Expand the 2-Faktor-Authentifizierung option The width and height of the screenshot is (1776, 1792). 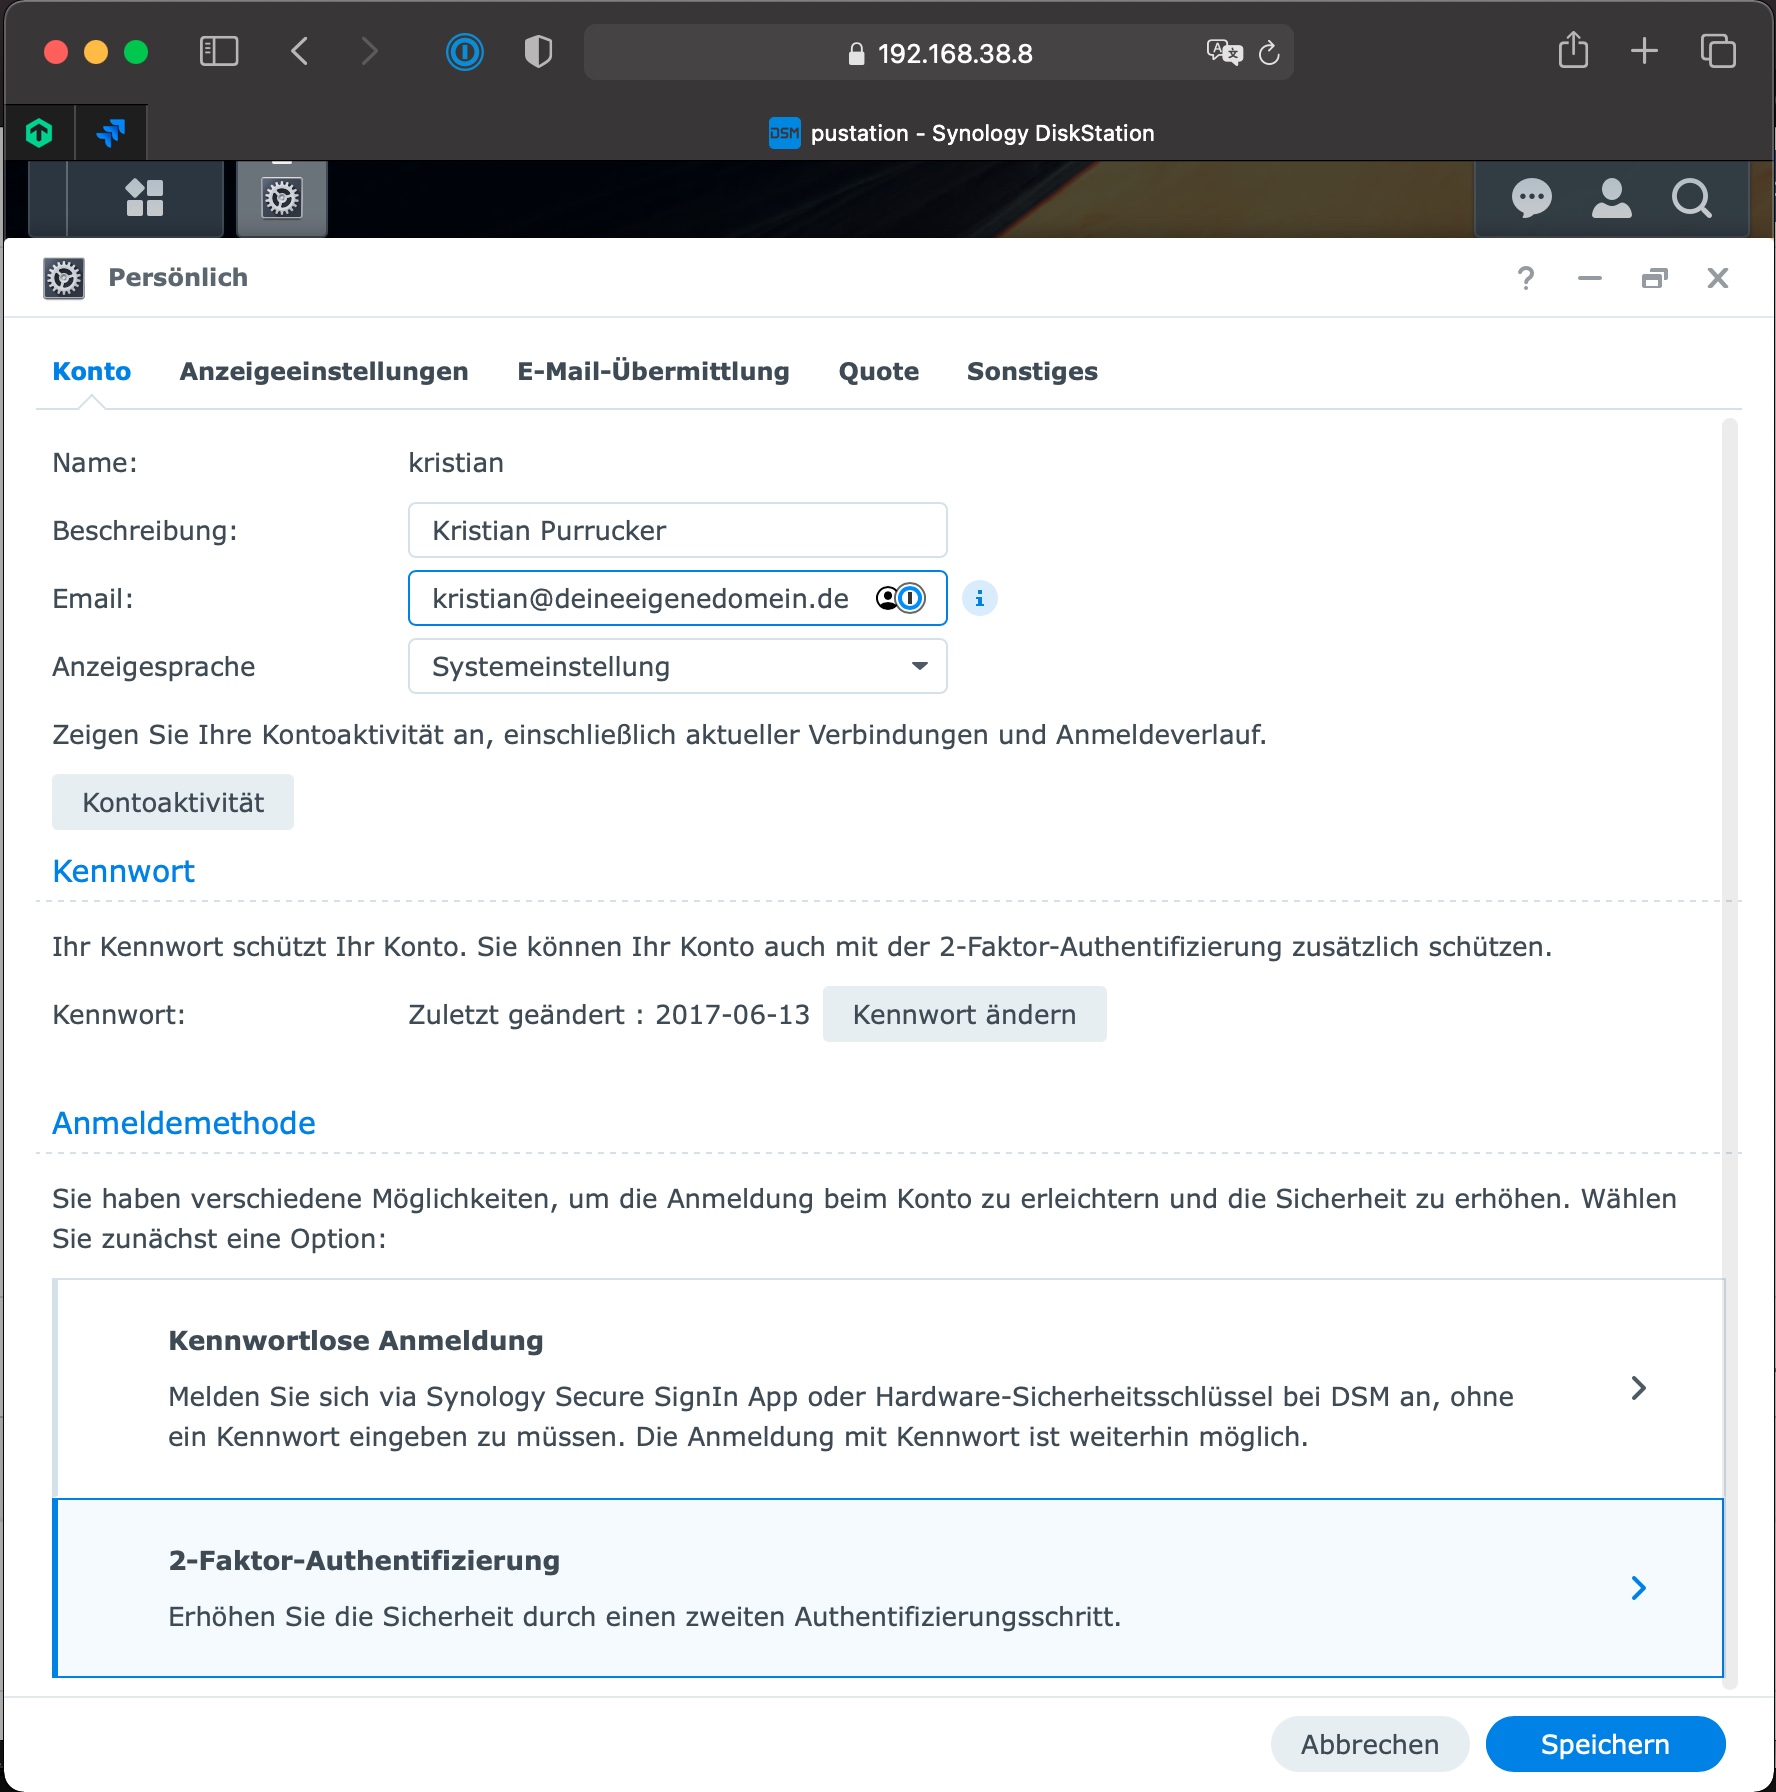tap(1638, 1588)
